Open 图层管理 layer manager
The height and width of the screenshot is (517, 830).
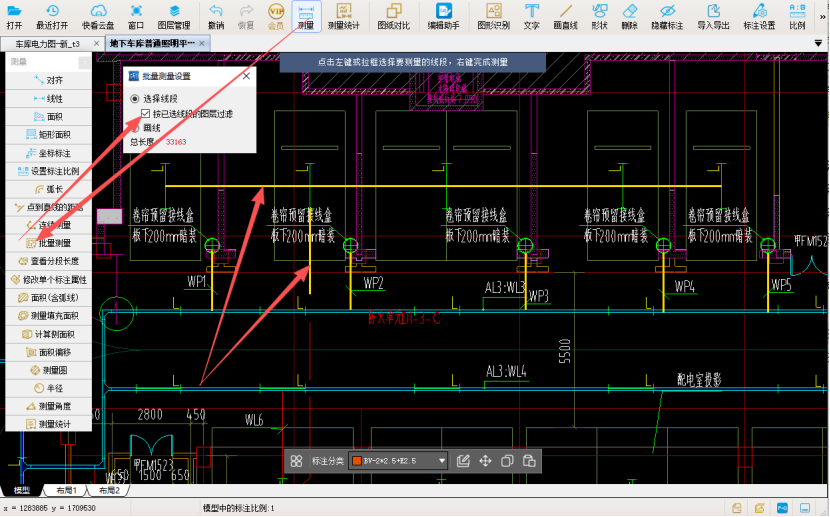tap(173, 15)
